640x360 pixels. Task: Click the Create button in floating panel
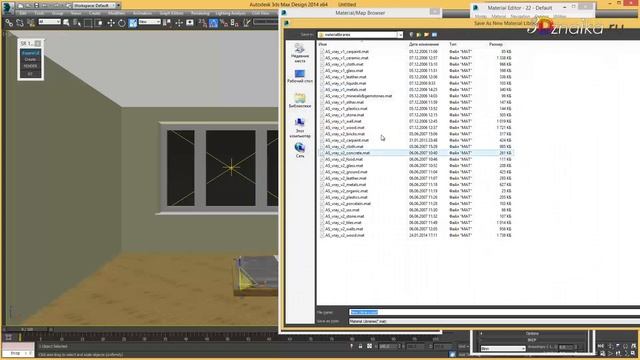tap(31, 60)
